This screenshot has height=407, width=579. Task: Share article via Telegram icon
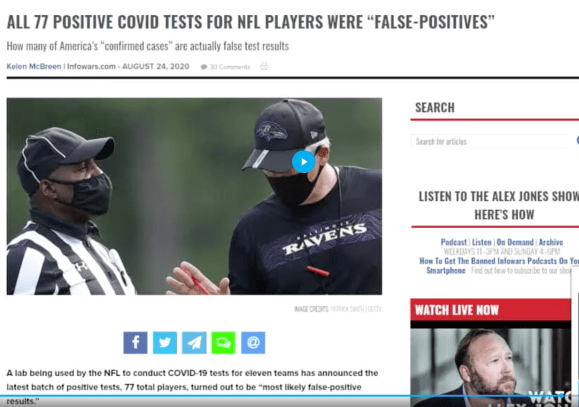pyautogui.click(x=194, y=342)
